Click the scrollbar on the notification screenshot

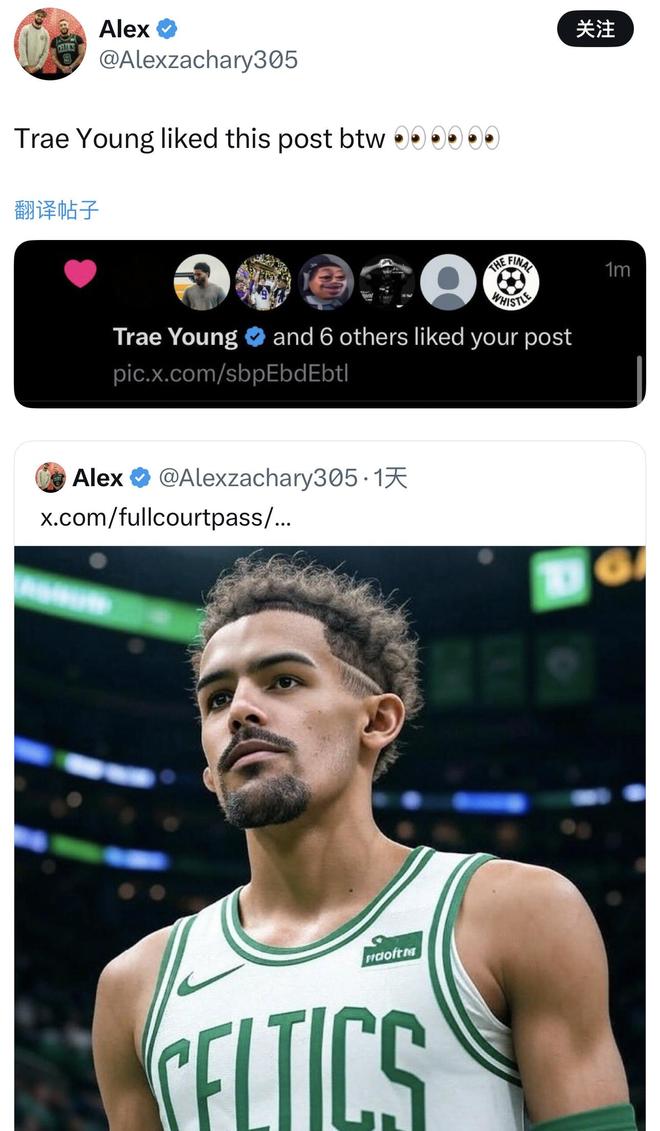[639, 378]
